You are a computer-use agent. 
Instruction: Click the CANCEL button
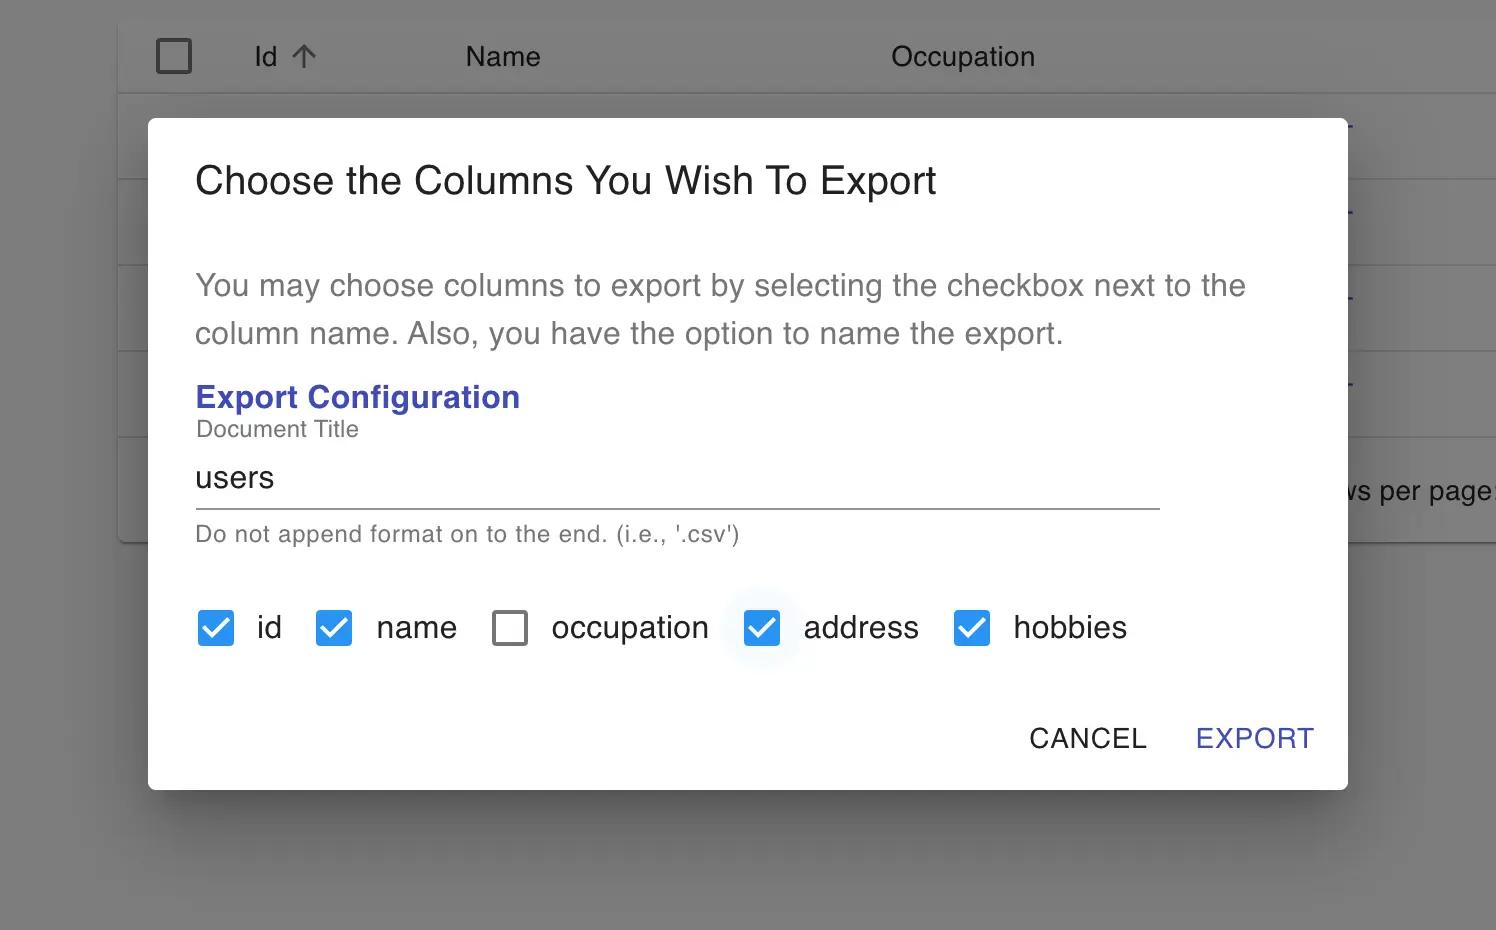[1087, 738]
